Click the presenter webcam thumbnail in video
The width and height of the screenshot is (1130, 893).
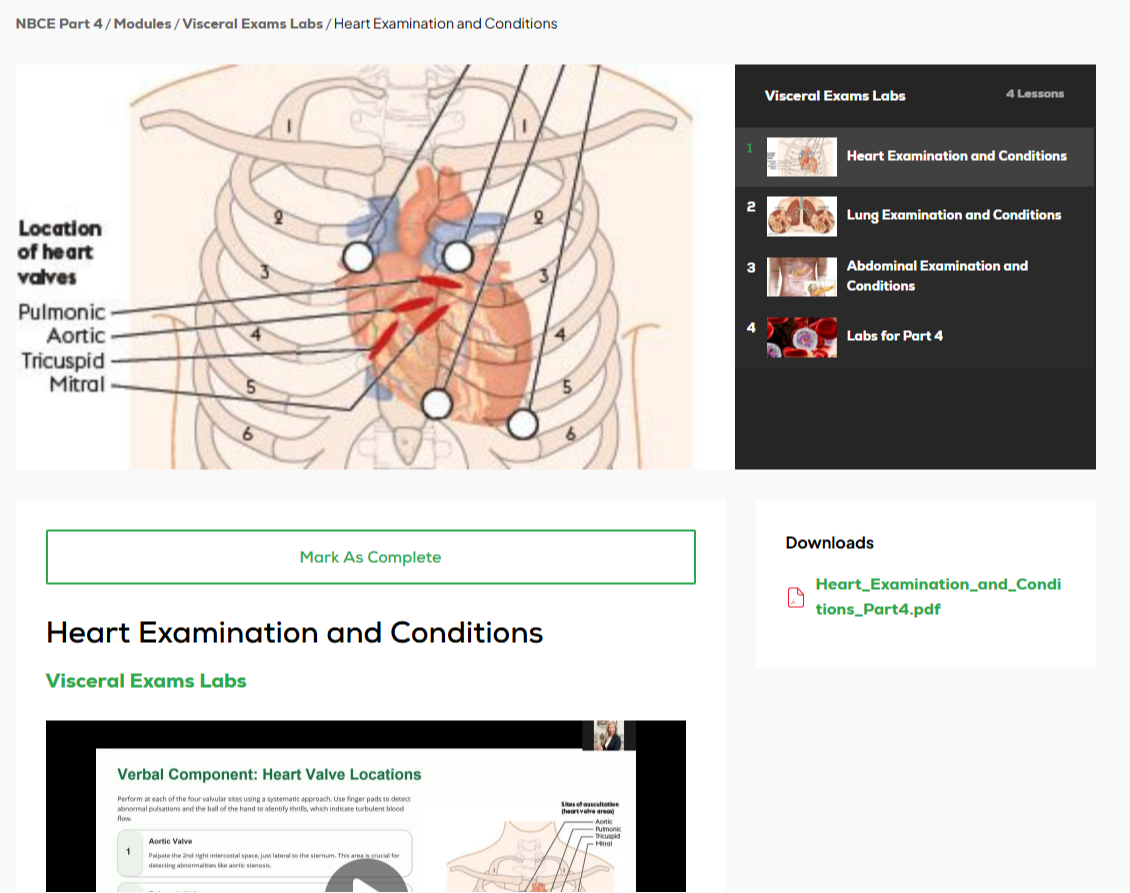pyautogui.click(x=609, y=735)
